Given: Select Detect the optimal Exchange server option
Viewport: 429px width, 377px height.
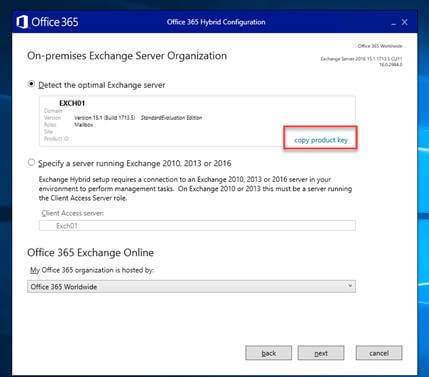Looking at the screenshot, I should point(31,84).
